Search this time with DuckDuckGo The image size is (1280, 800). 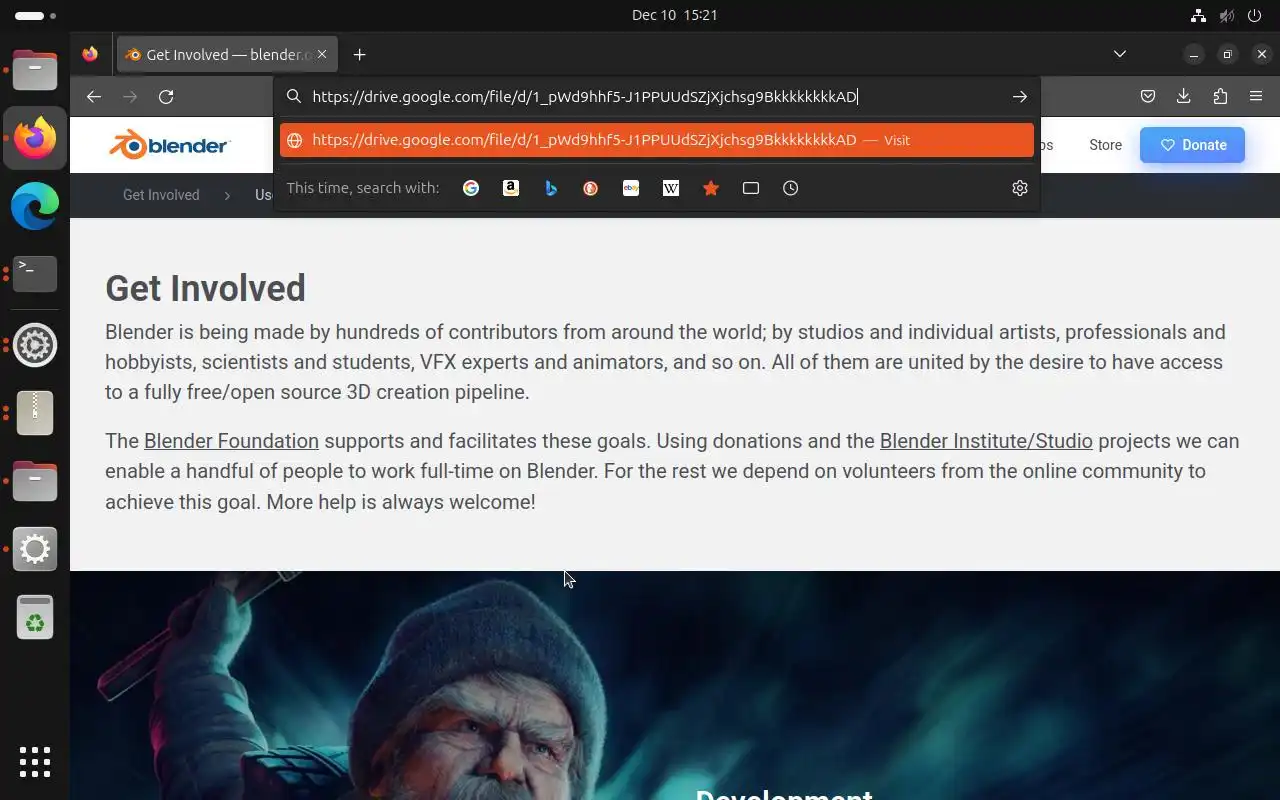click(x=591, y=188)
